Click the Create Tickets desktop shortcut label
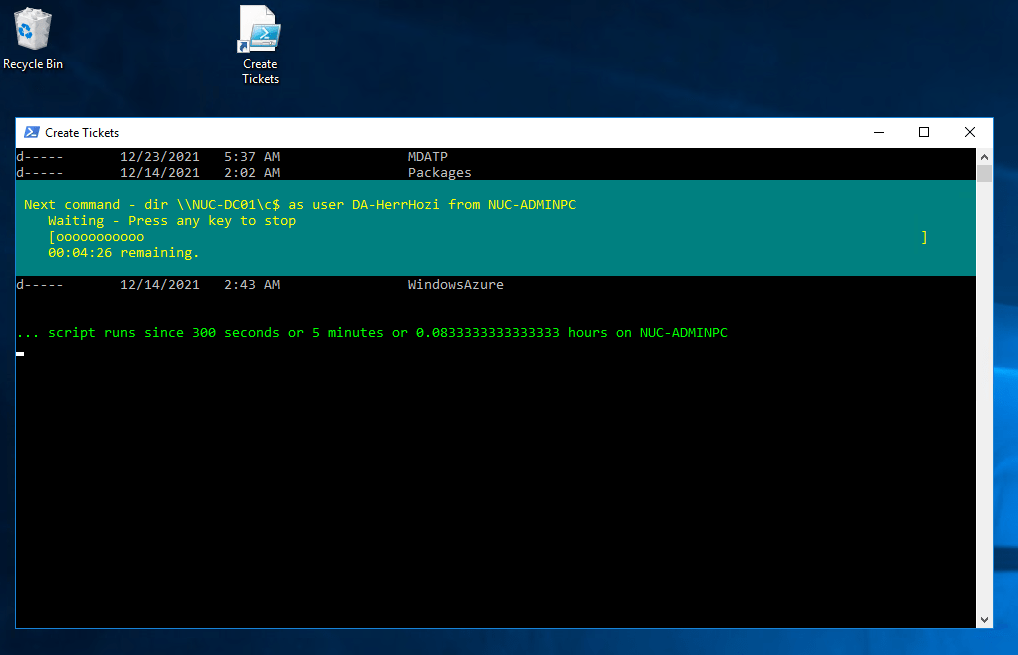The image size is (1018, 655). click(260, 71)
